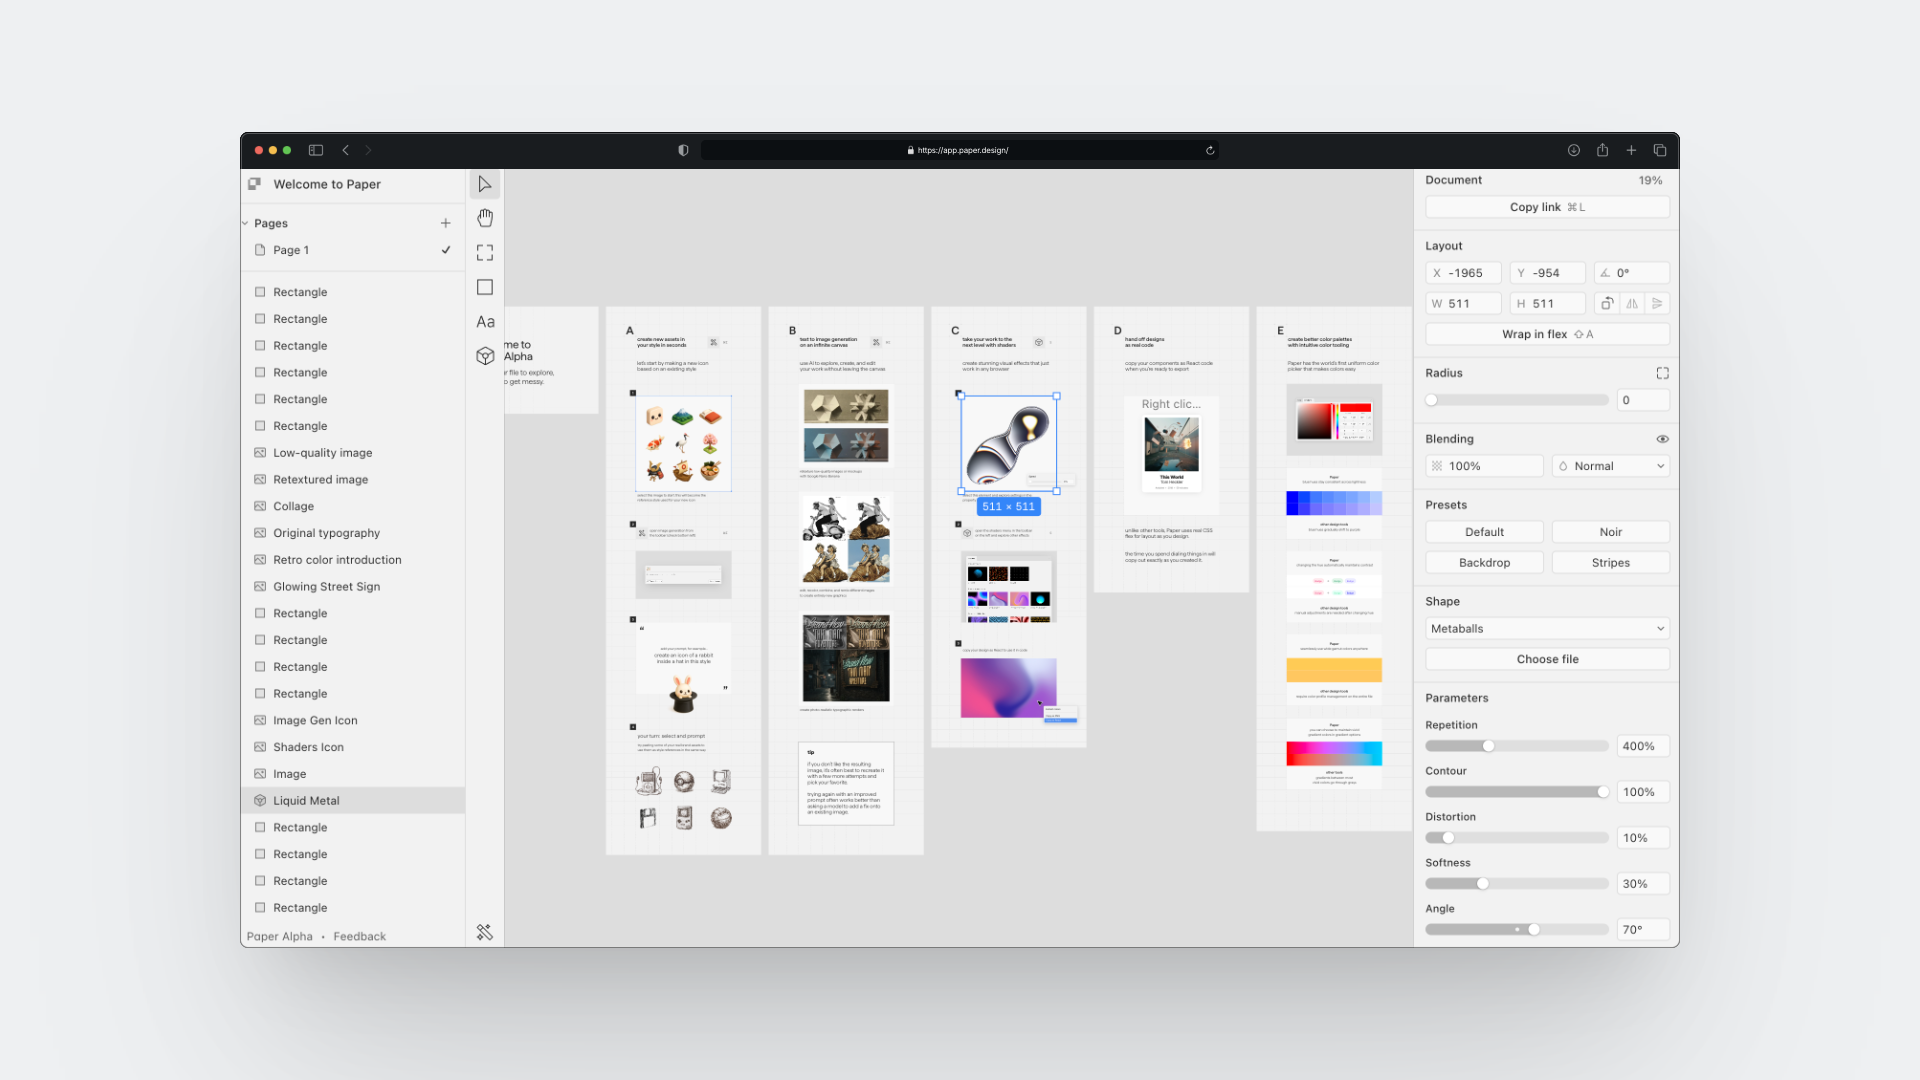This screenshot has width=1920, height=1080.
Task: Select Page 1 in the pages list
Action: click(291, 250)
